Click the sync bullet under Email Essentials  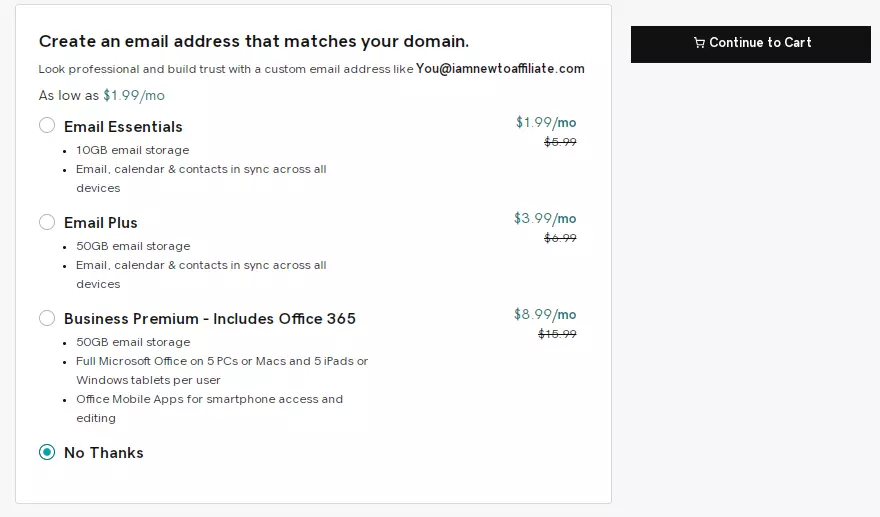pyautogui.click(x=201, y=179)
